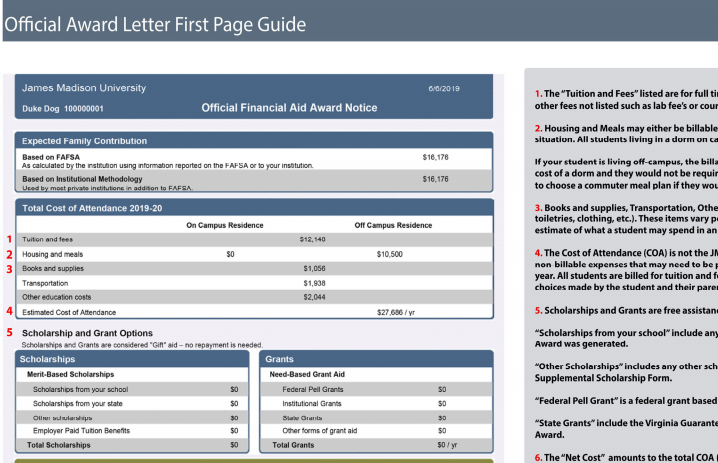Click the 'Total Scholarships' row label
Image resolution: width=718 pixels, height=463 pixels.
point(58,445)
